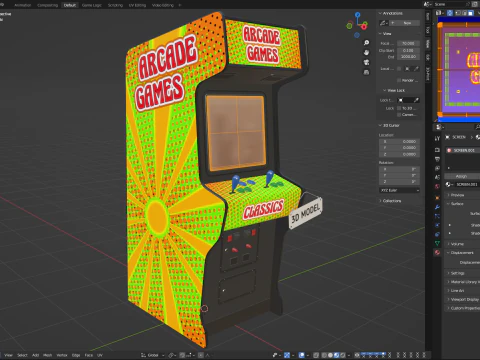The width and height of the screenshot is (480, 360).
Task: Click the Lock to Object eyedropper icon
Action: pyautogui.click(x=416, y=100)
